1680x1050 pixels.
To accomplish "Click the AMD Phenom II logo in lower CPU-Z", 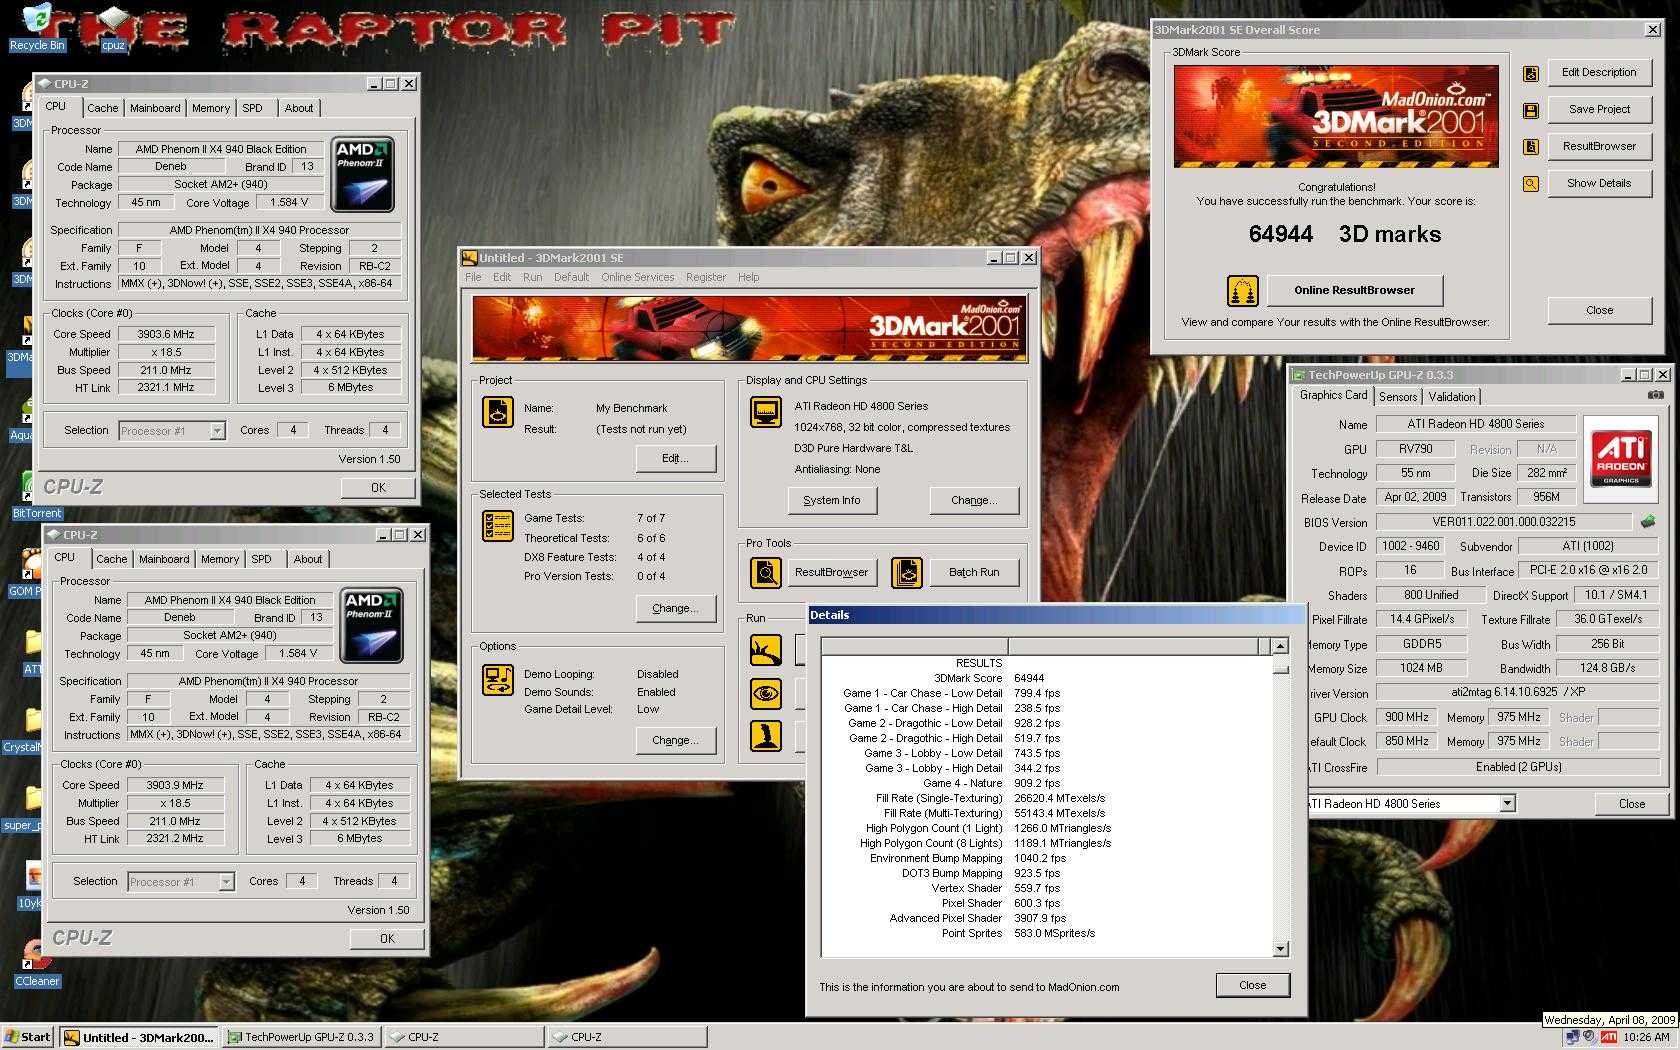I will (371, 625).
